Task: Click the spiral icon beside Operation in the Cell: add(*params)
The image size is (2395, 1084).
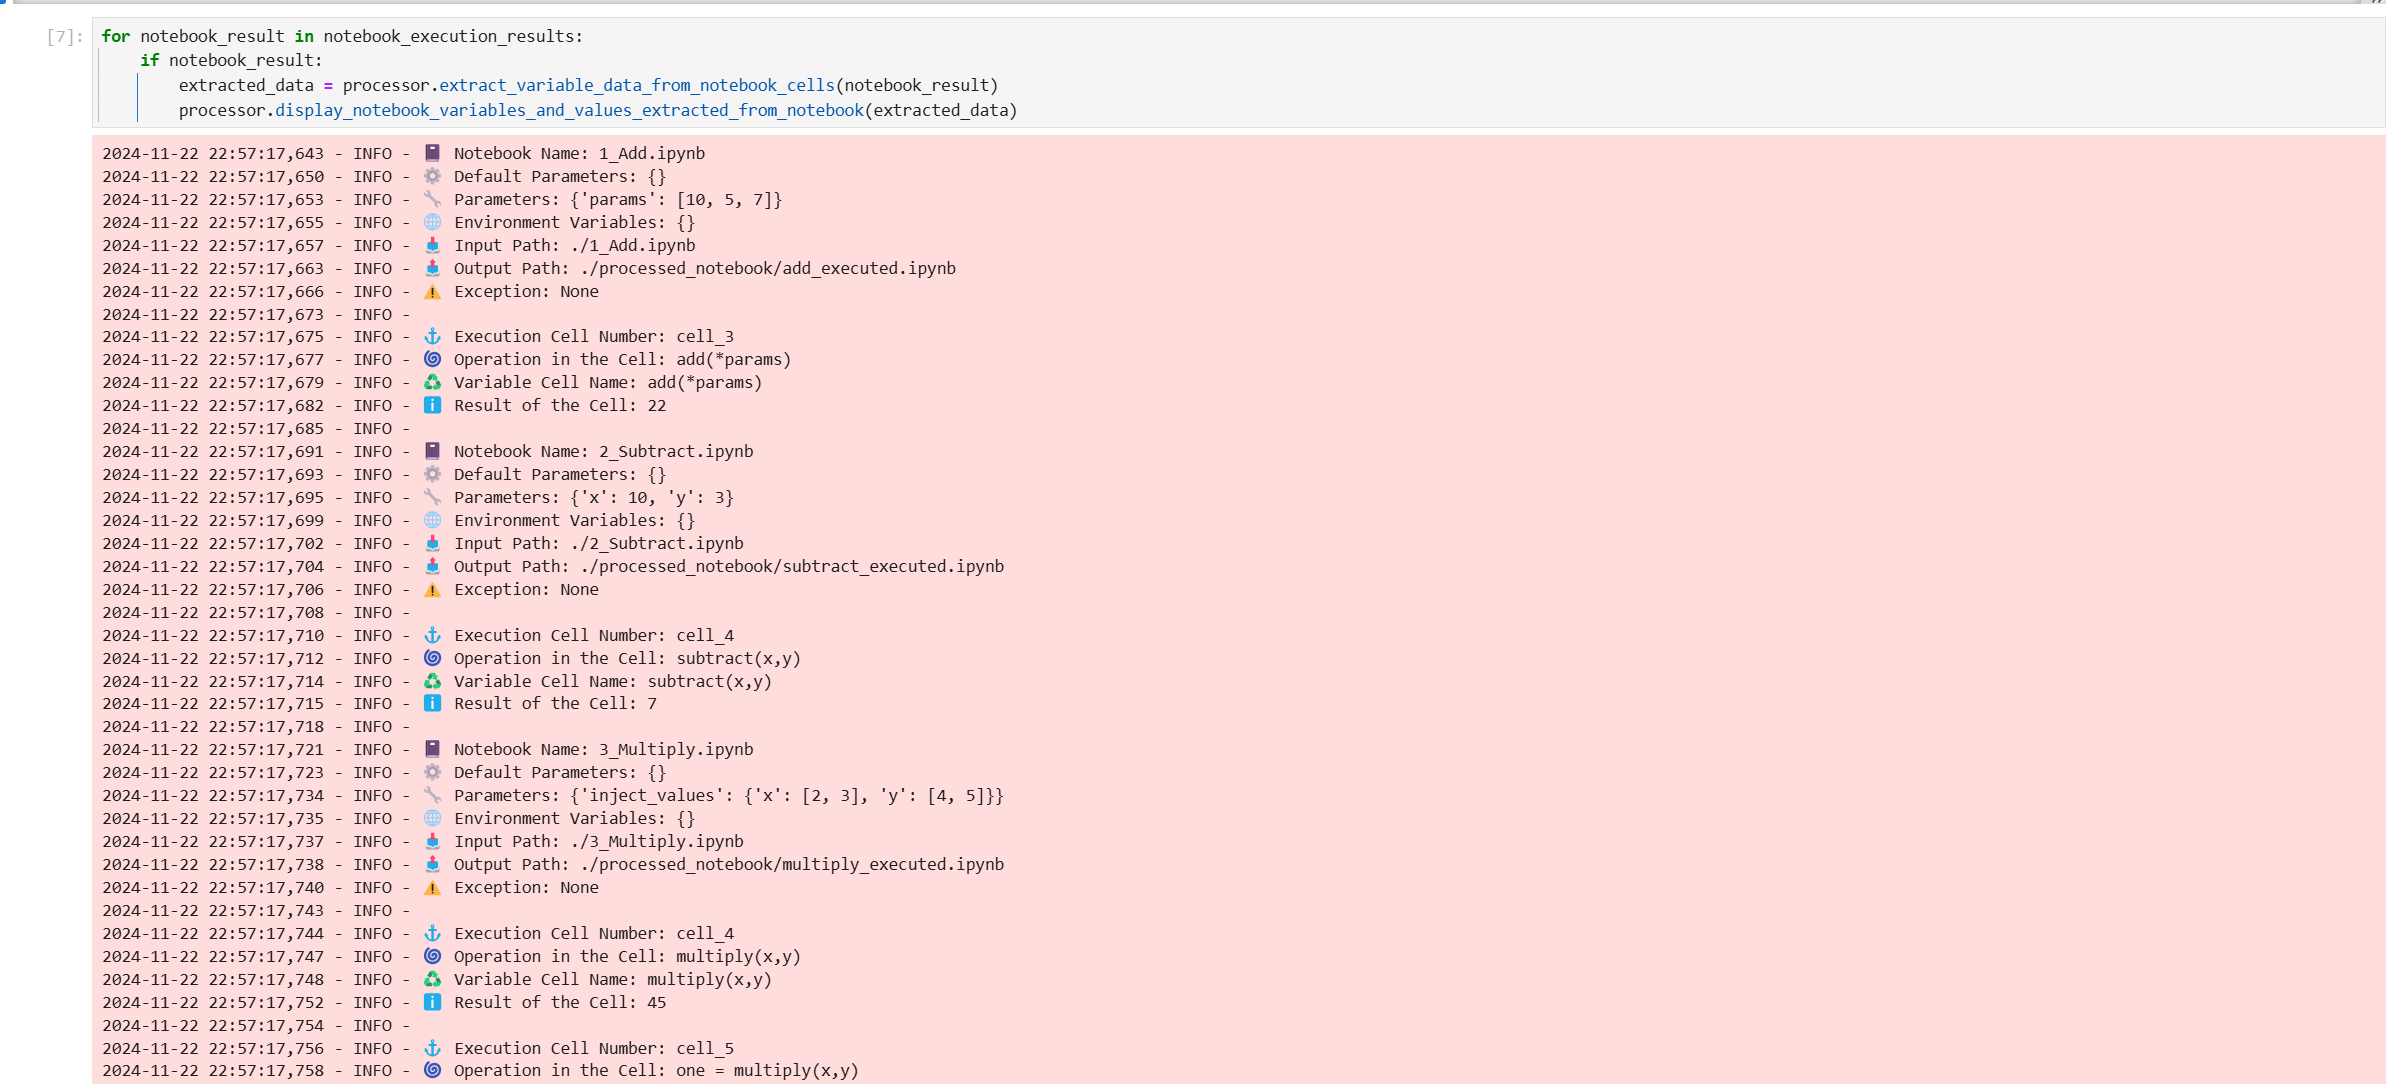Action: point(432,359)
